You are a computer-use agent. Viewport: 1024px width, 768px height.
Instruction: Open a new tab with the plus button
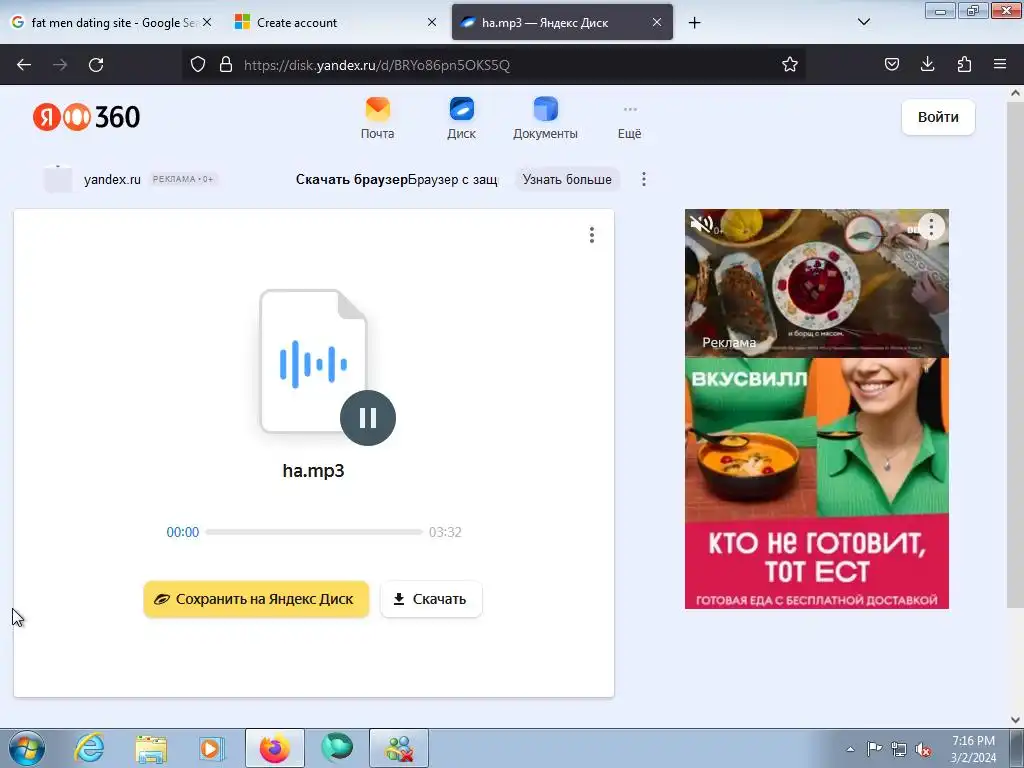[x=694, y=23]
